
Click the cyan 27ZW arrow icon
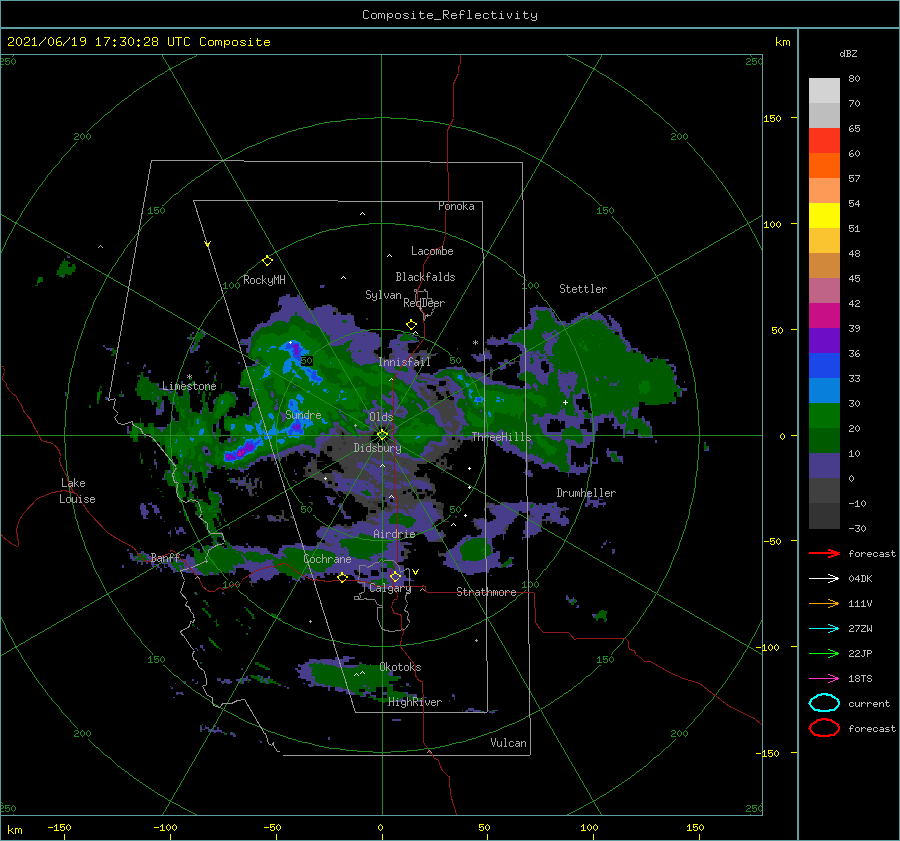click(824, 629)
